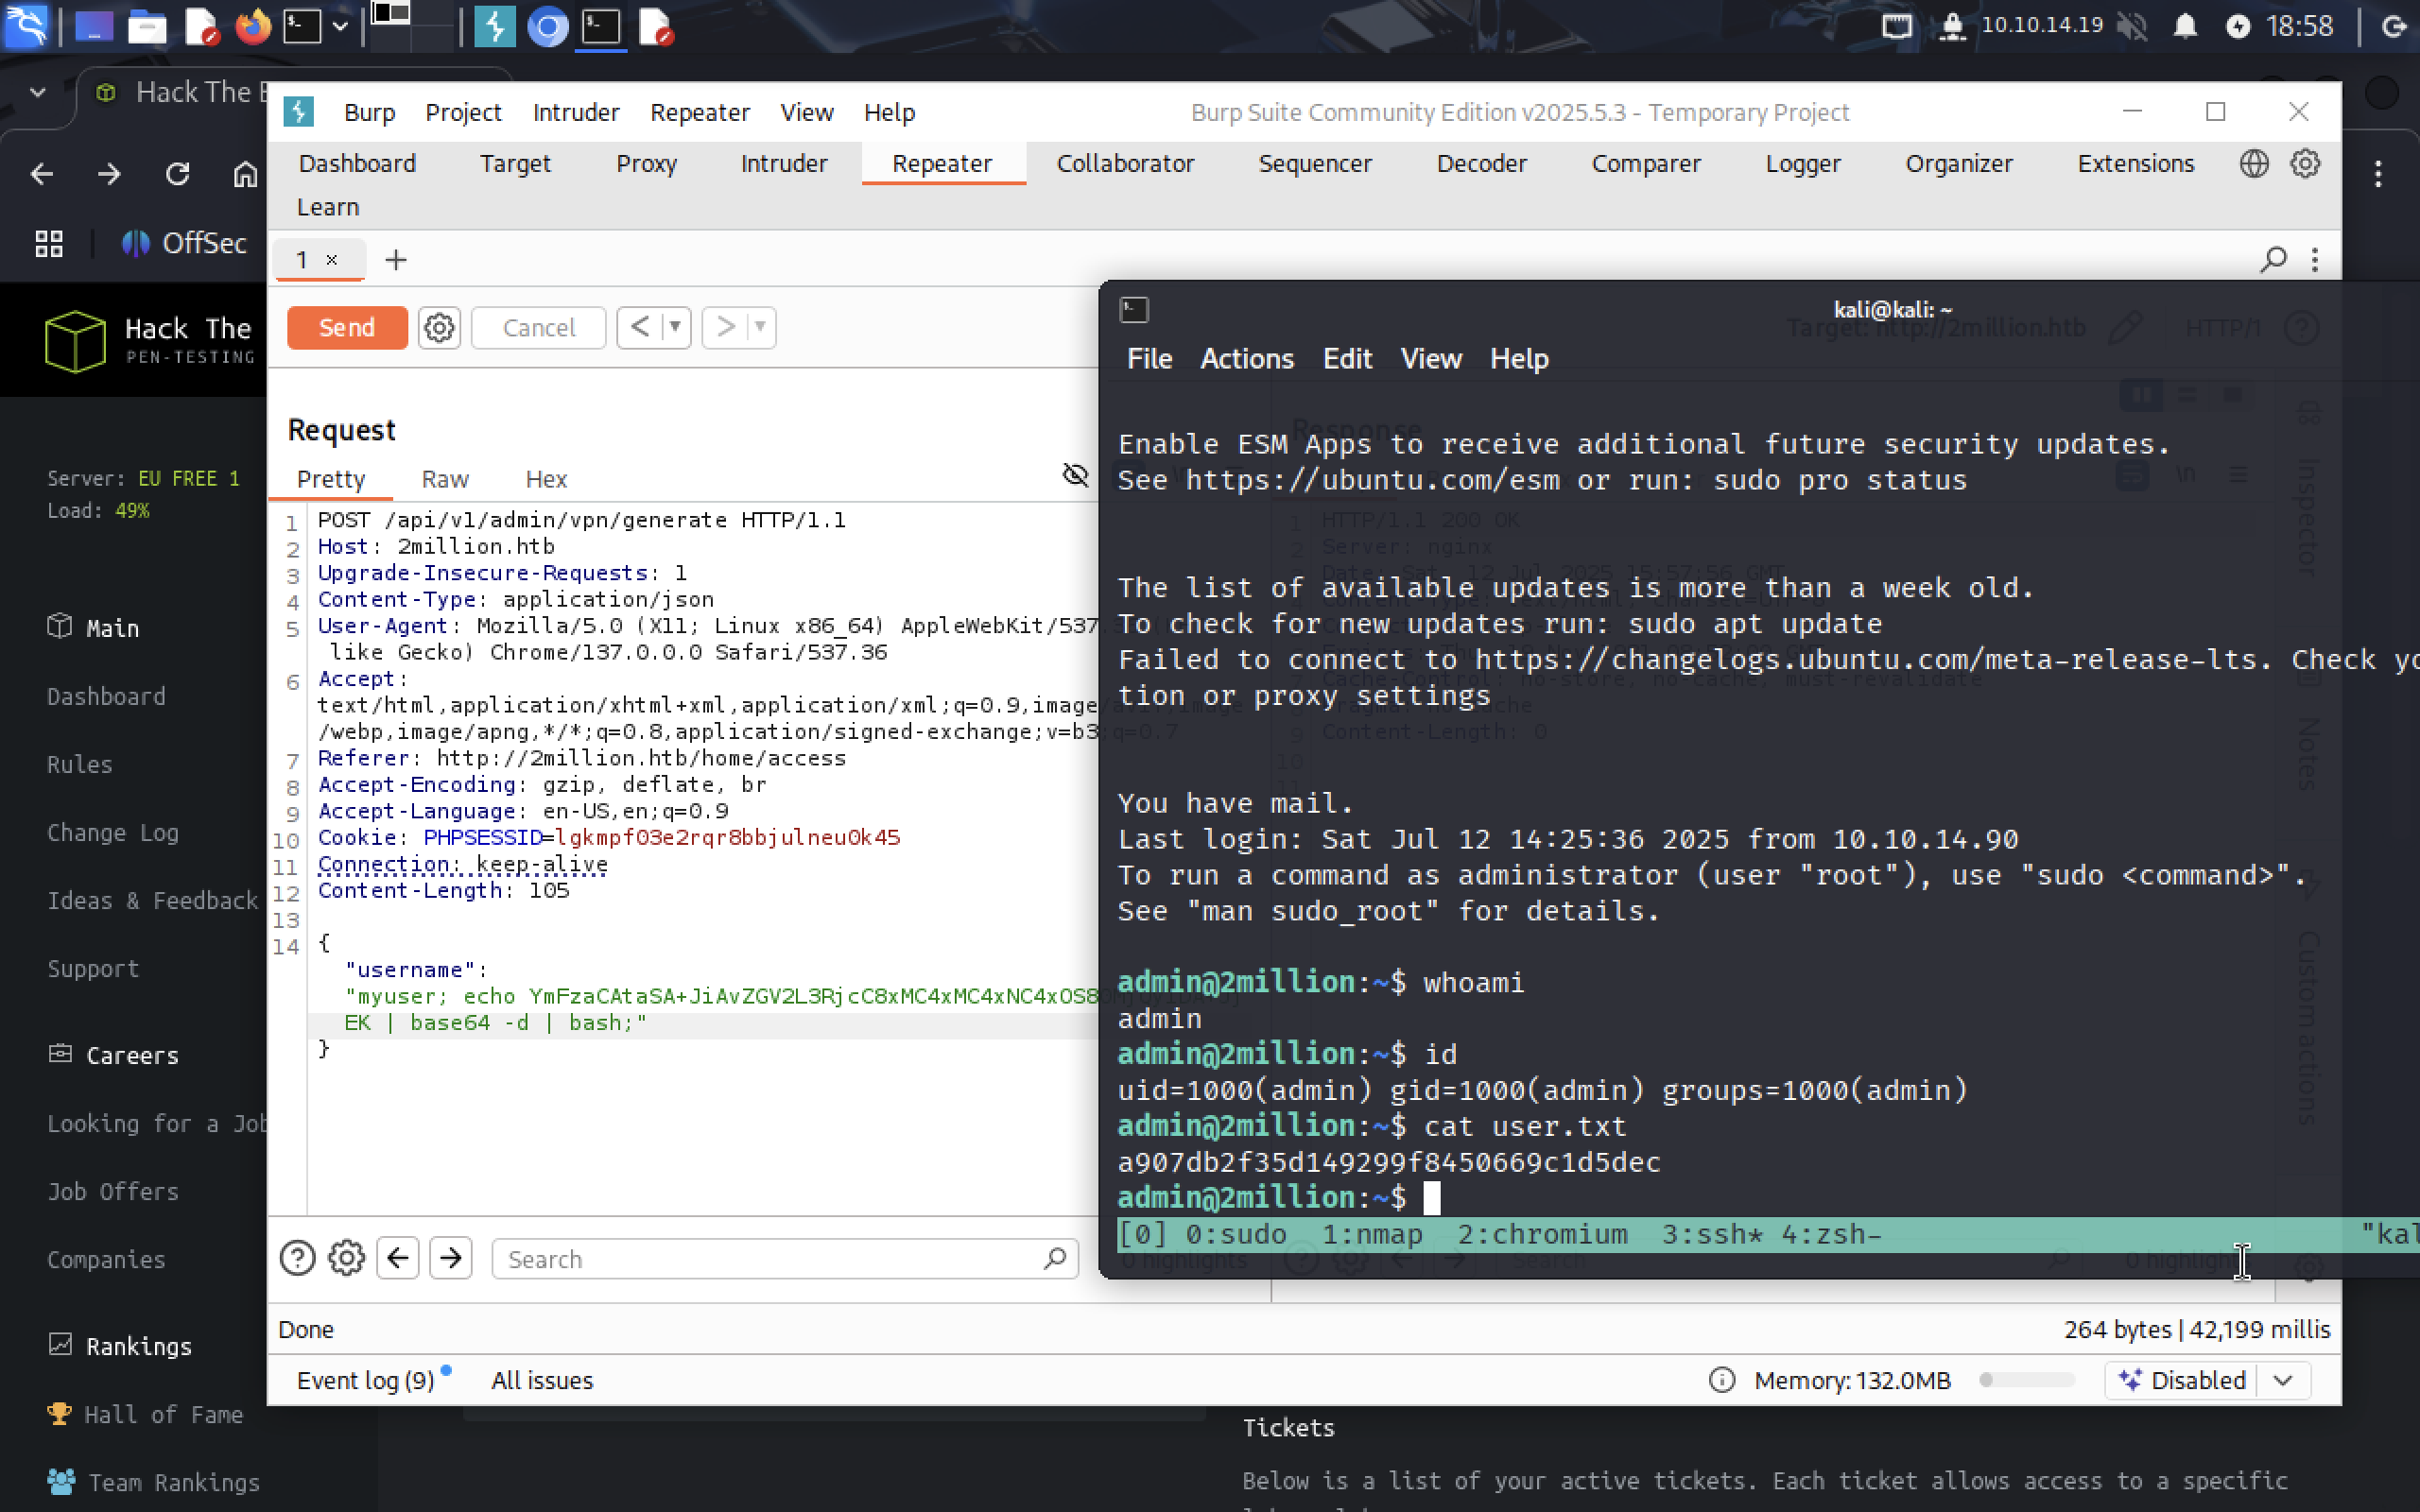Viewport: 2420px width, 1512px height.
Task: Click the request Search input field
Action: tap(785, 1259)
